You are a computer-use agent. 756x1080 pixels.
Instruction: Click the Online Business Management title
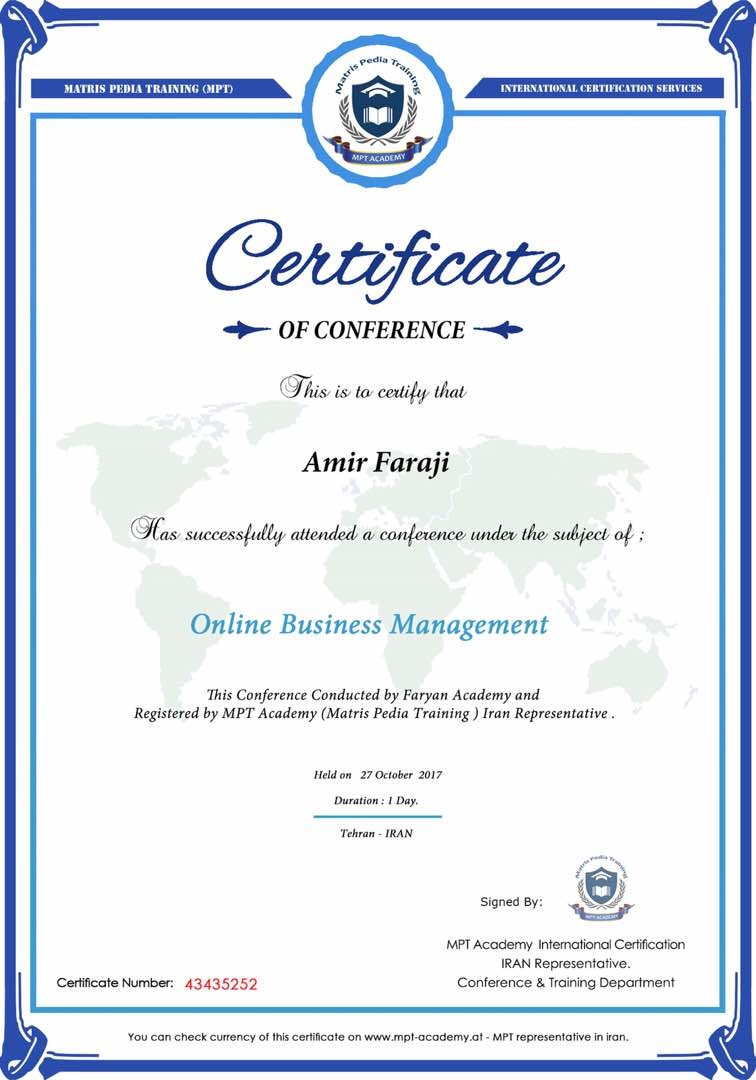point(369,625)
